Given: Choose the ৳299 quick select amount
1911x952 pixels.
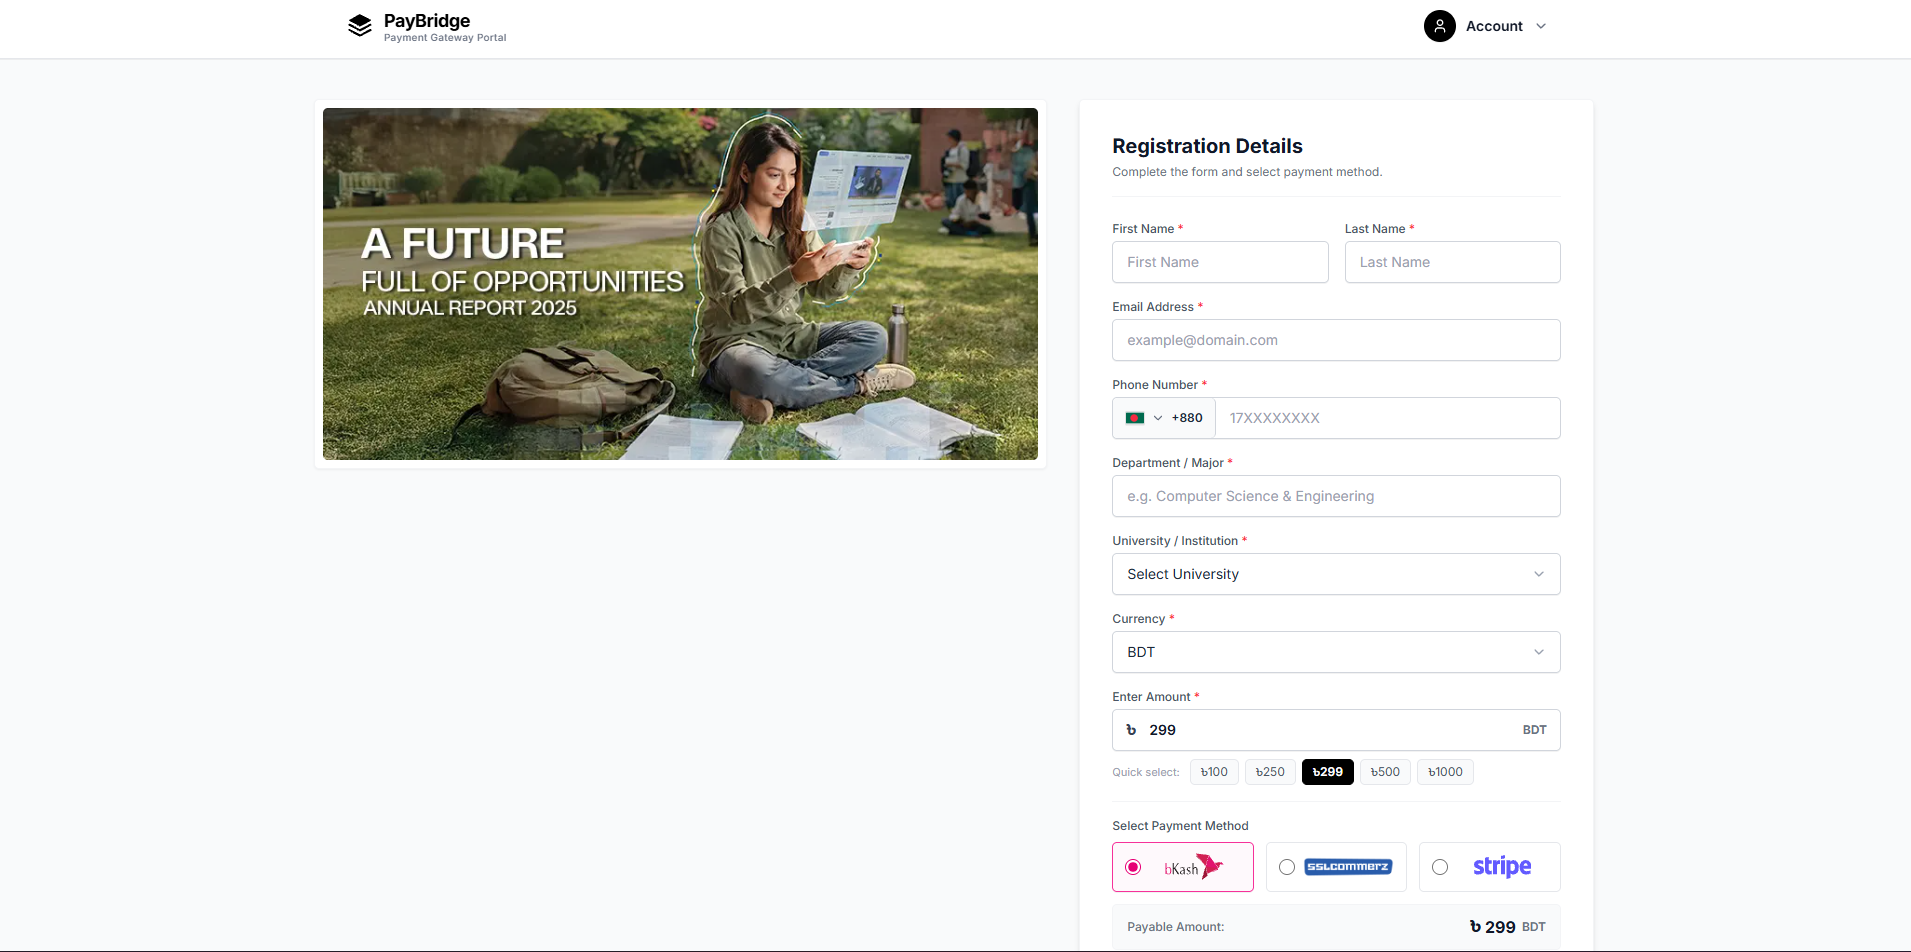Looking at the screenshot, I should [1328, 772].
